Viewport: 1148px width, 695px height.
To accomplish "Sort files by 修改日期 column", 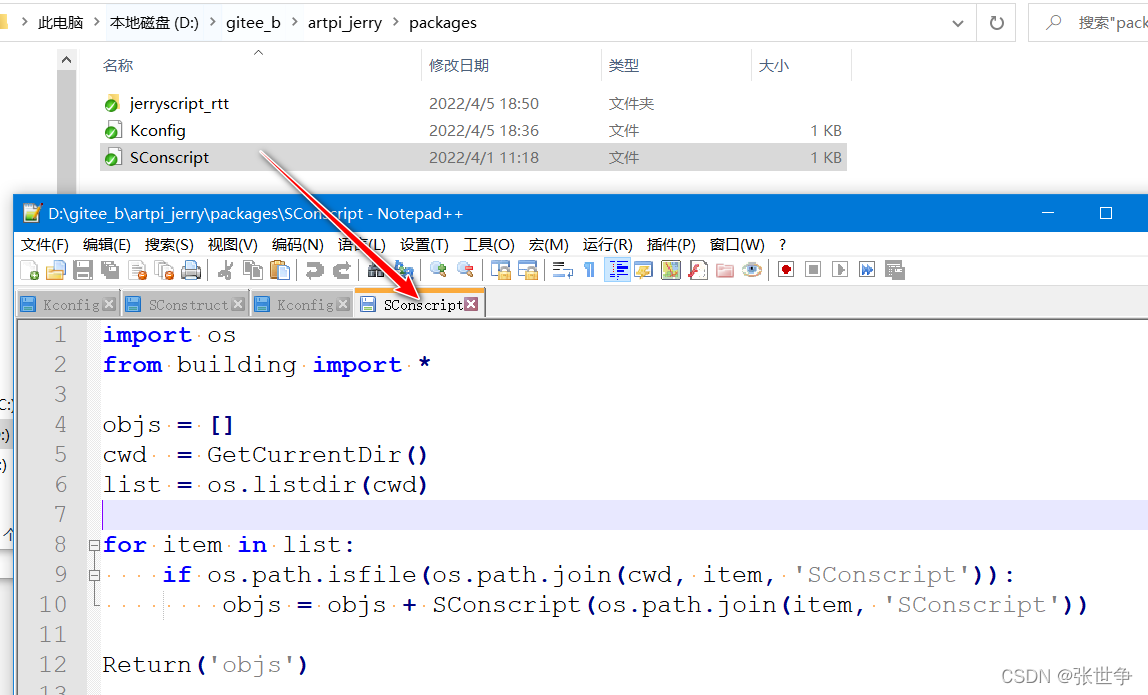I will (459, 66).
